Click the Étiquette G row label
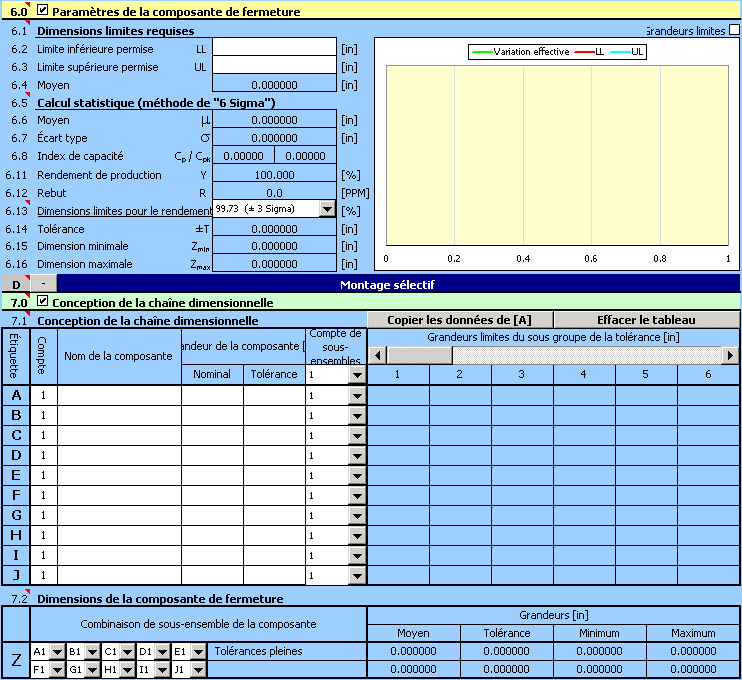Viewport: 742px width, 680px height. click(16, 515)
